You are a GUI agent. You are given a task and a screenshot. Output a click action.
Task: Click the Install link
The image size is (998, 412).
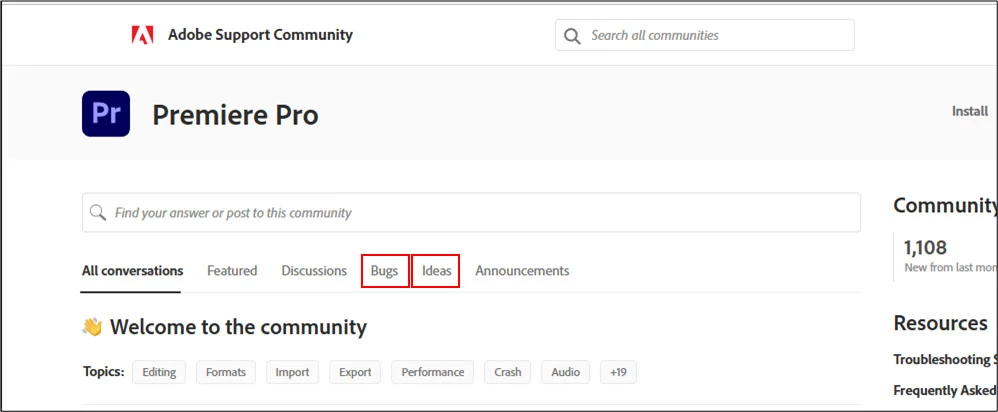970,111
